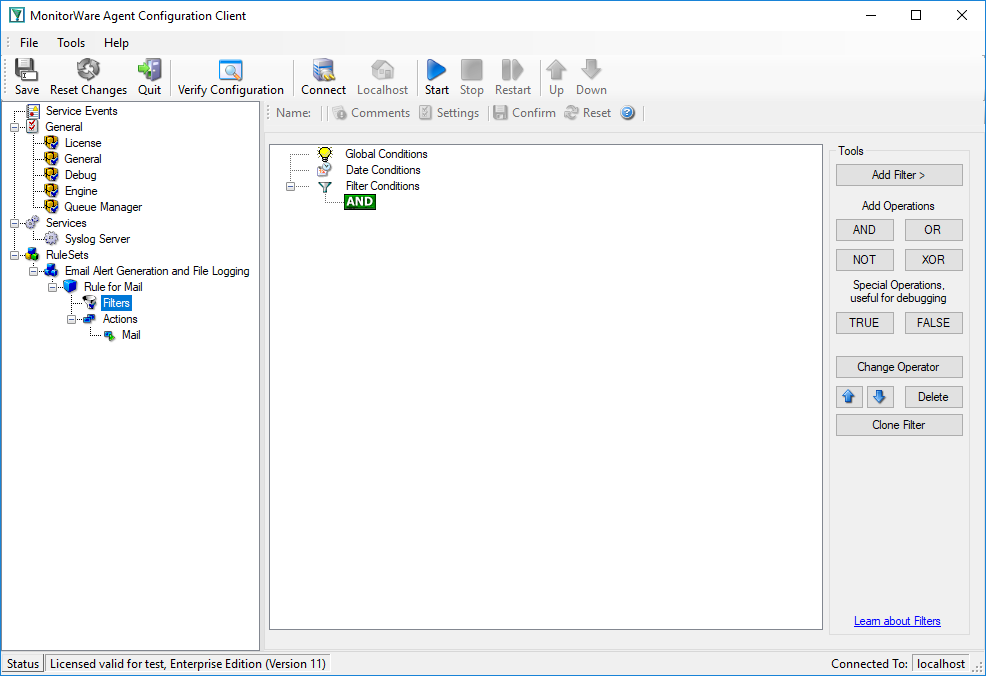Click the Stop service icon

point(472,70)
